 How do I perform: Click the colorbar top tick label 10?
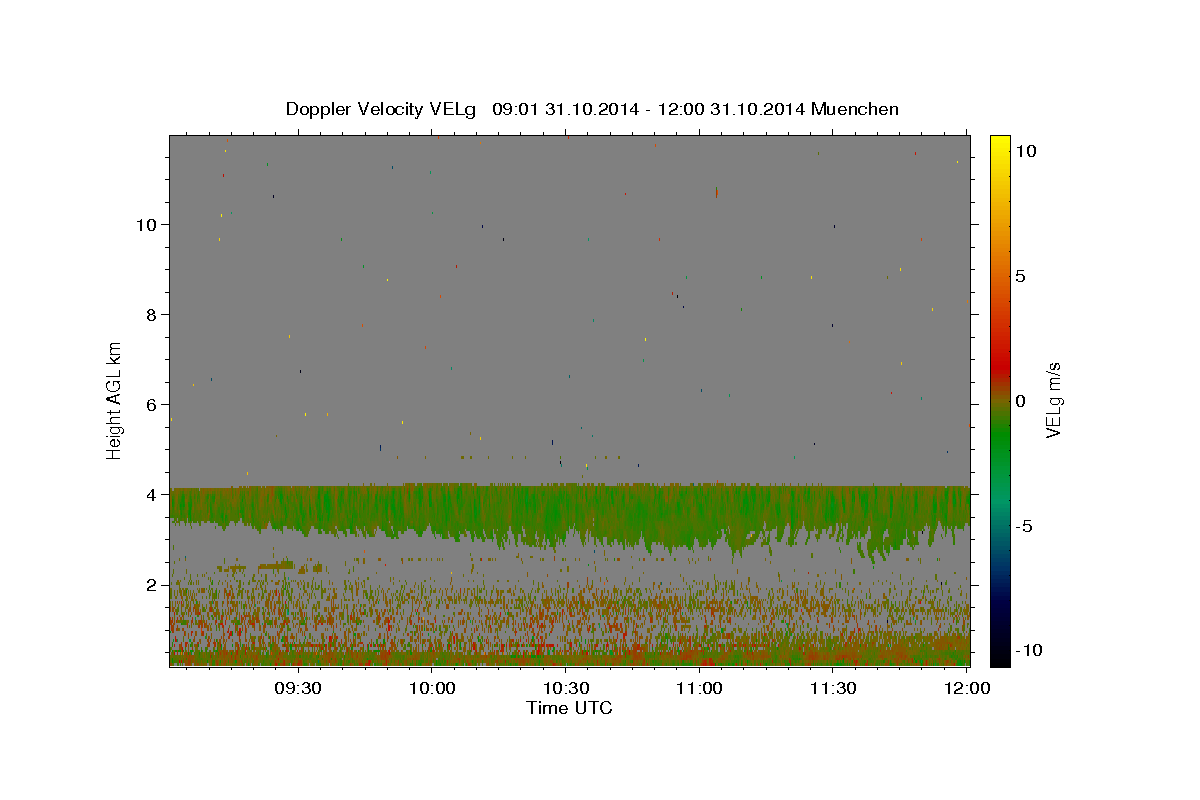coord(1025,151)
